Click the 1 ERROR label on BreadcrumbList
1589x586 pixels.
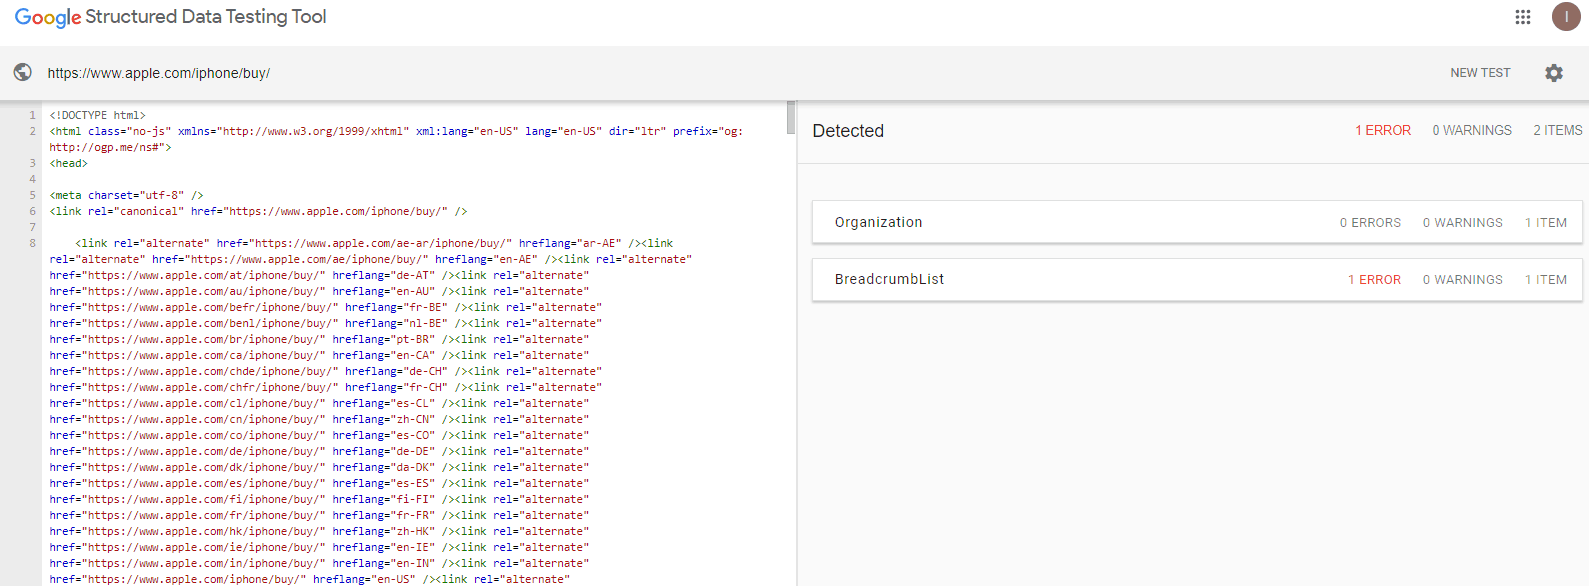(x=1373, y=280)
